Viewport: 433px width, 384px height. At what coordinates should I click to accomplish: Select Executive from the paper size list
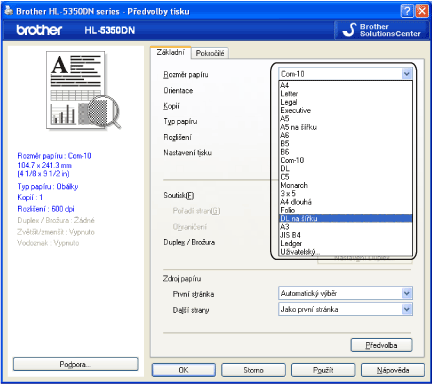[345, 110]
